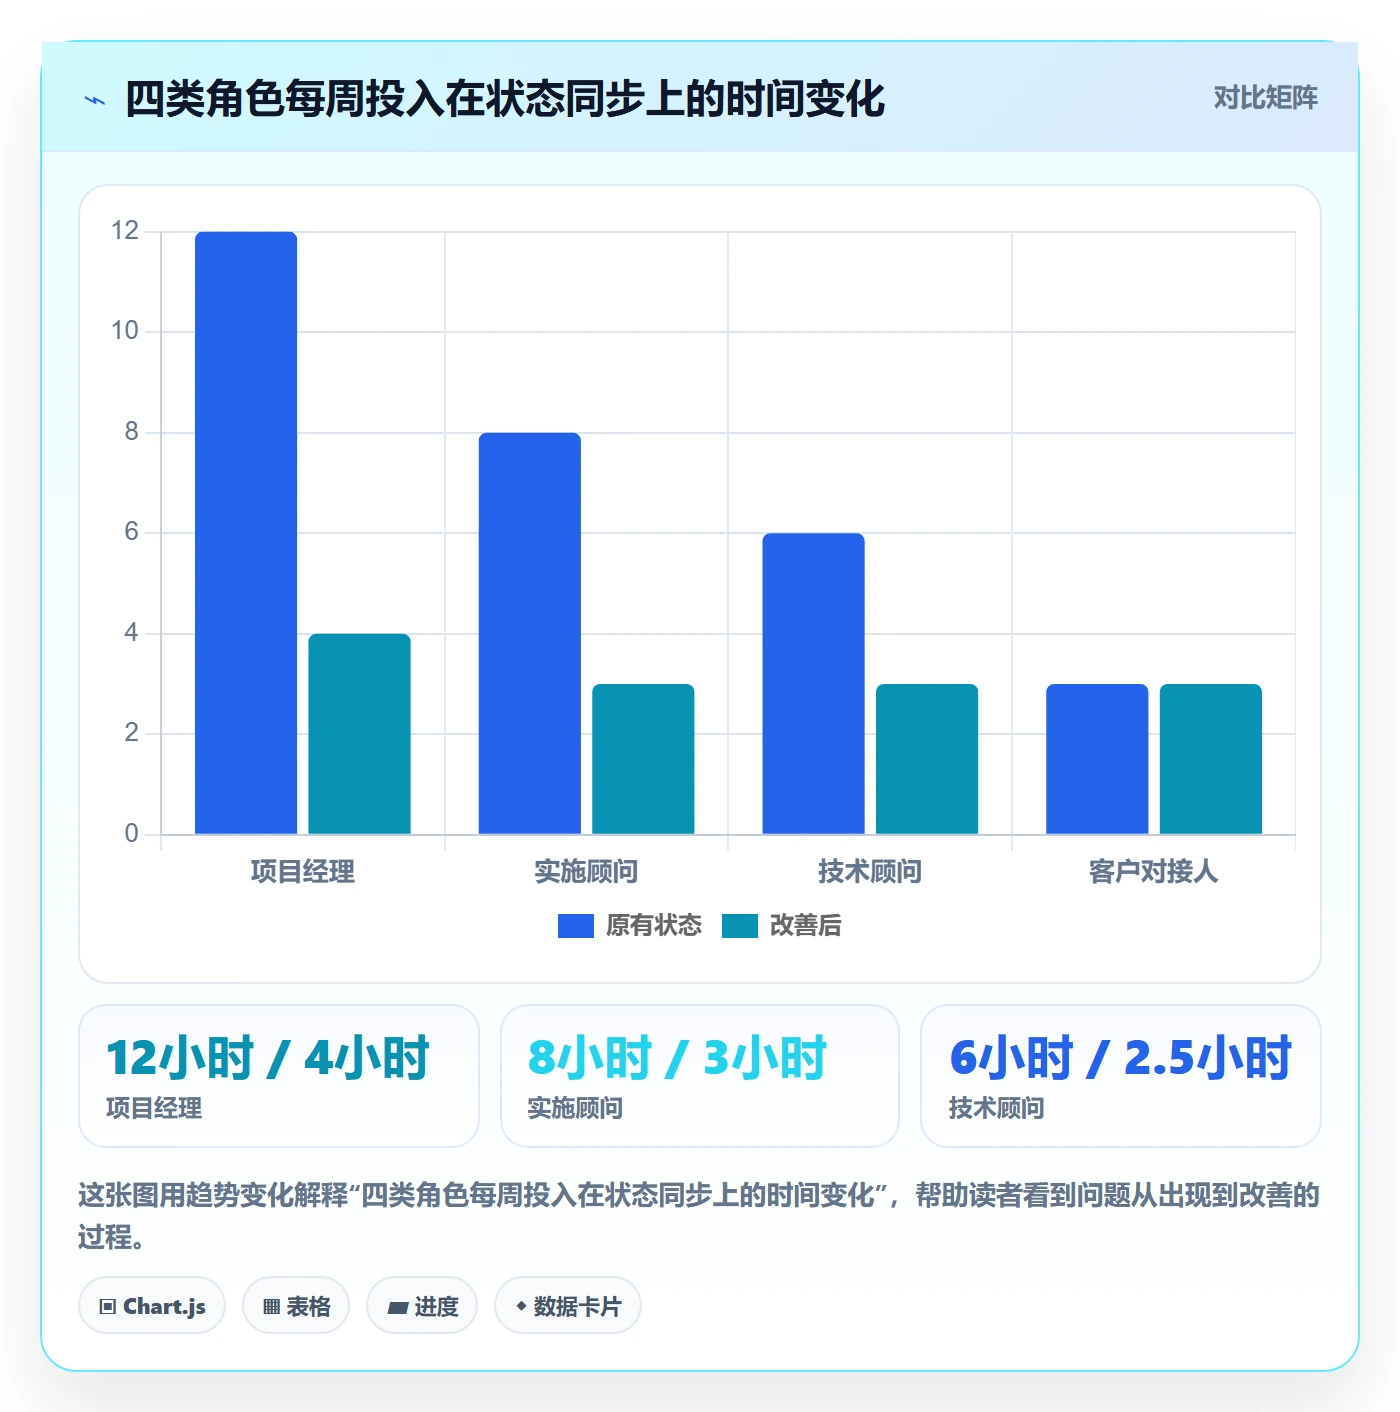Click the 客户对接人 原有状态 blue bar

pos(1097,759)
